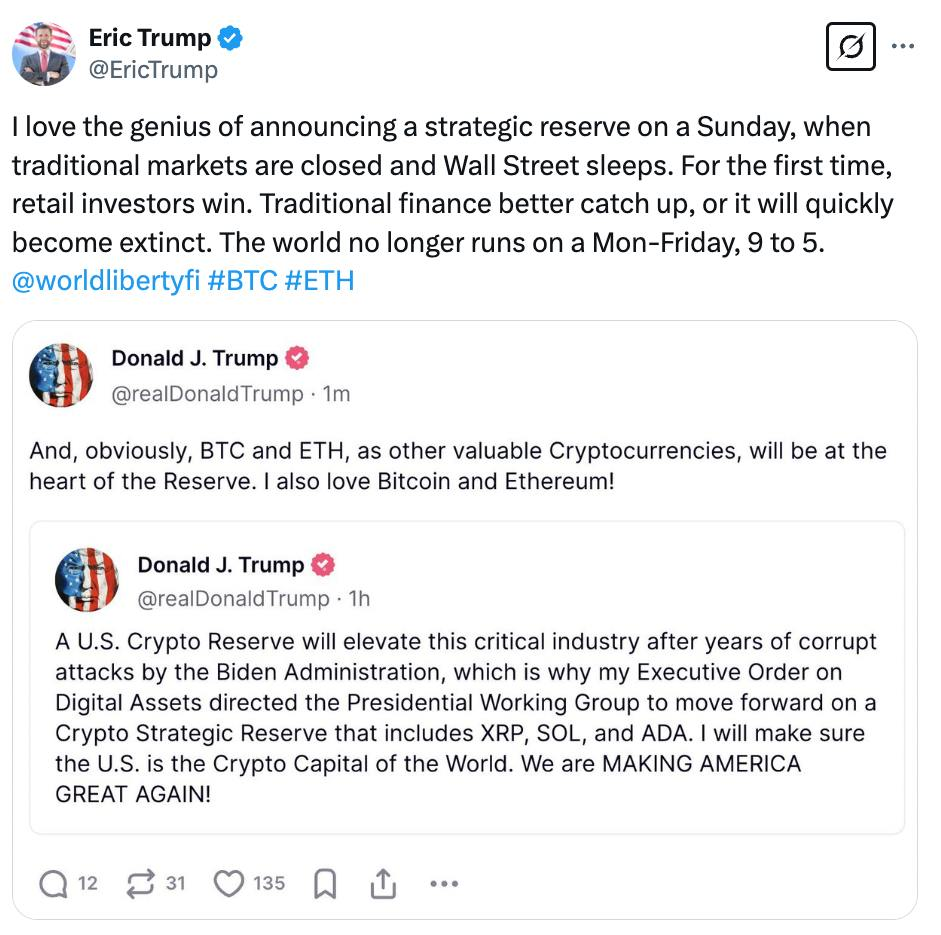This screenshot has height=935, width=941.
Task: Visit the @EricTrump handle
Action: [x=153, y=70]
